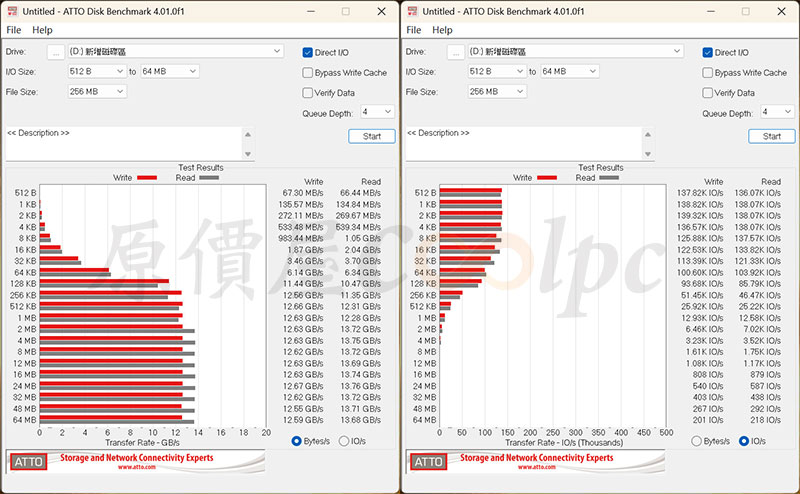Click Start button in left window
Screen dimensions: 800x494
point(372,136)
